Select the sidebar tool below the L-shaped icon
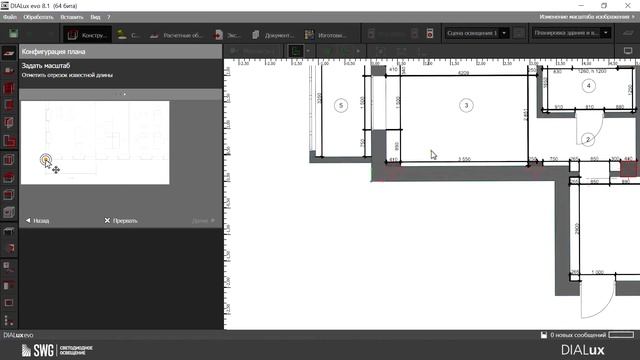 [9, 160]
